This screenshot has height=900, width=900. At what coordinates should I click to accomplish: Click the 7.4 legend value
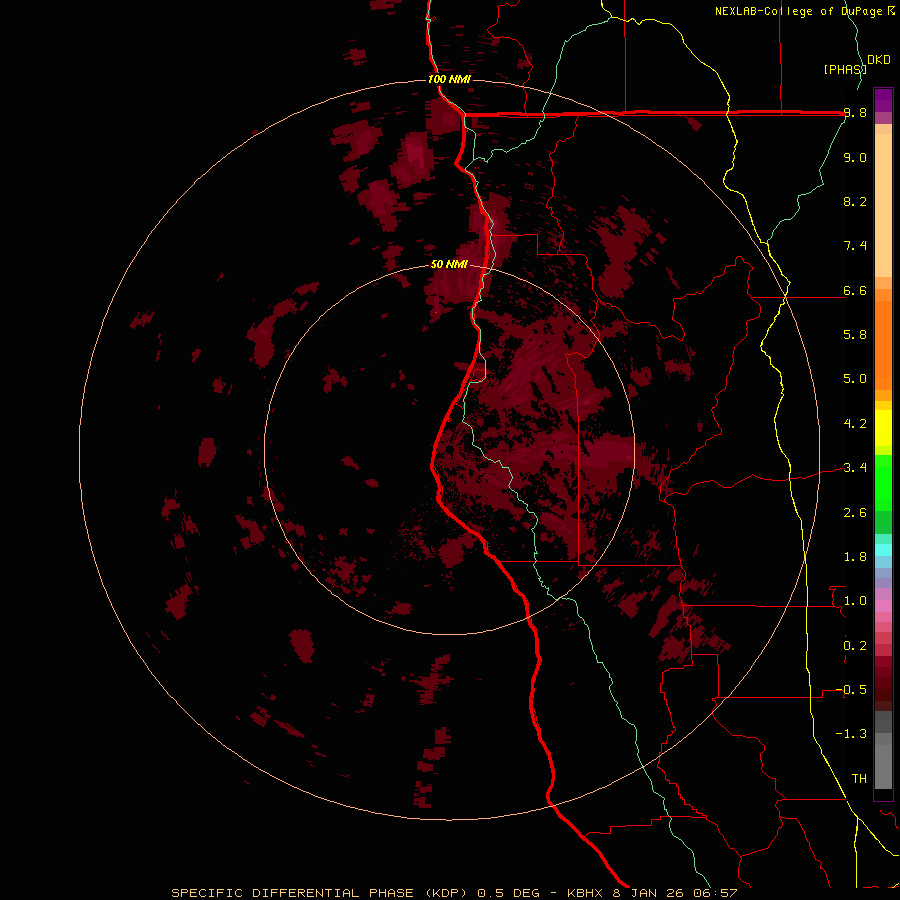pyautogui.click(x=855, y=246)
